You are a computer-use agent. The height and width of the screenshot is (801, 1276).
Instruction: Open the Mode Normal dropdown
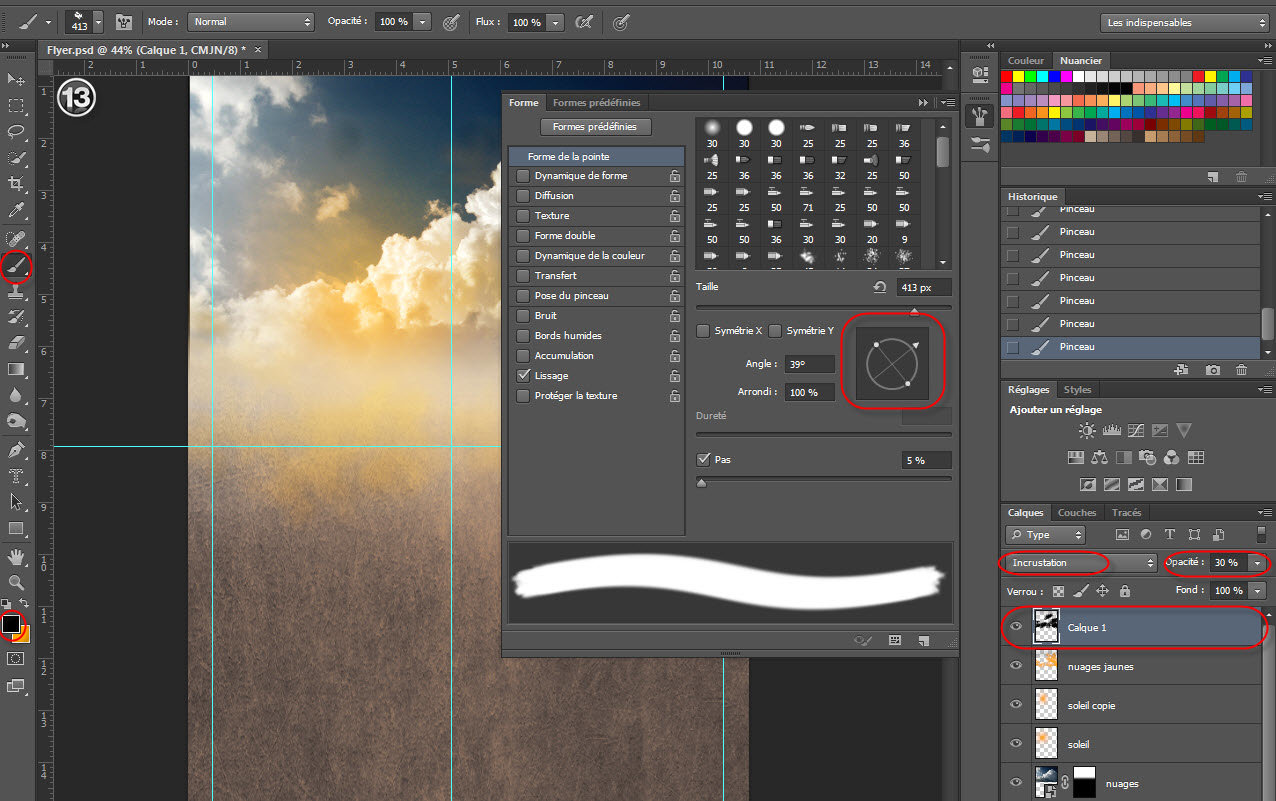[251, 21]
